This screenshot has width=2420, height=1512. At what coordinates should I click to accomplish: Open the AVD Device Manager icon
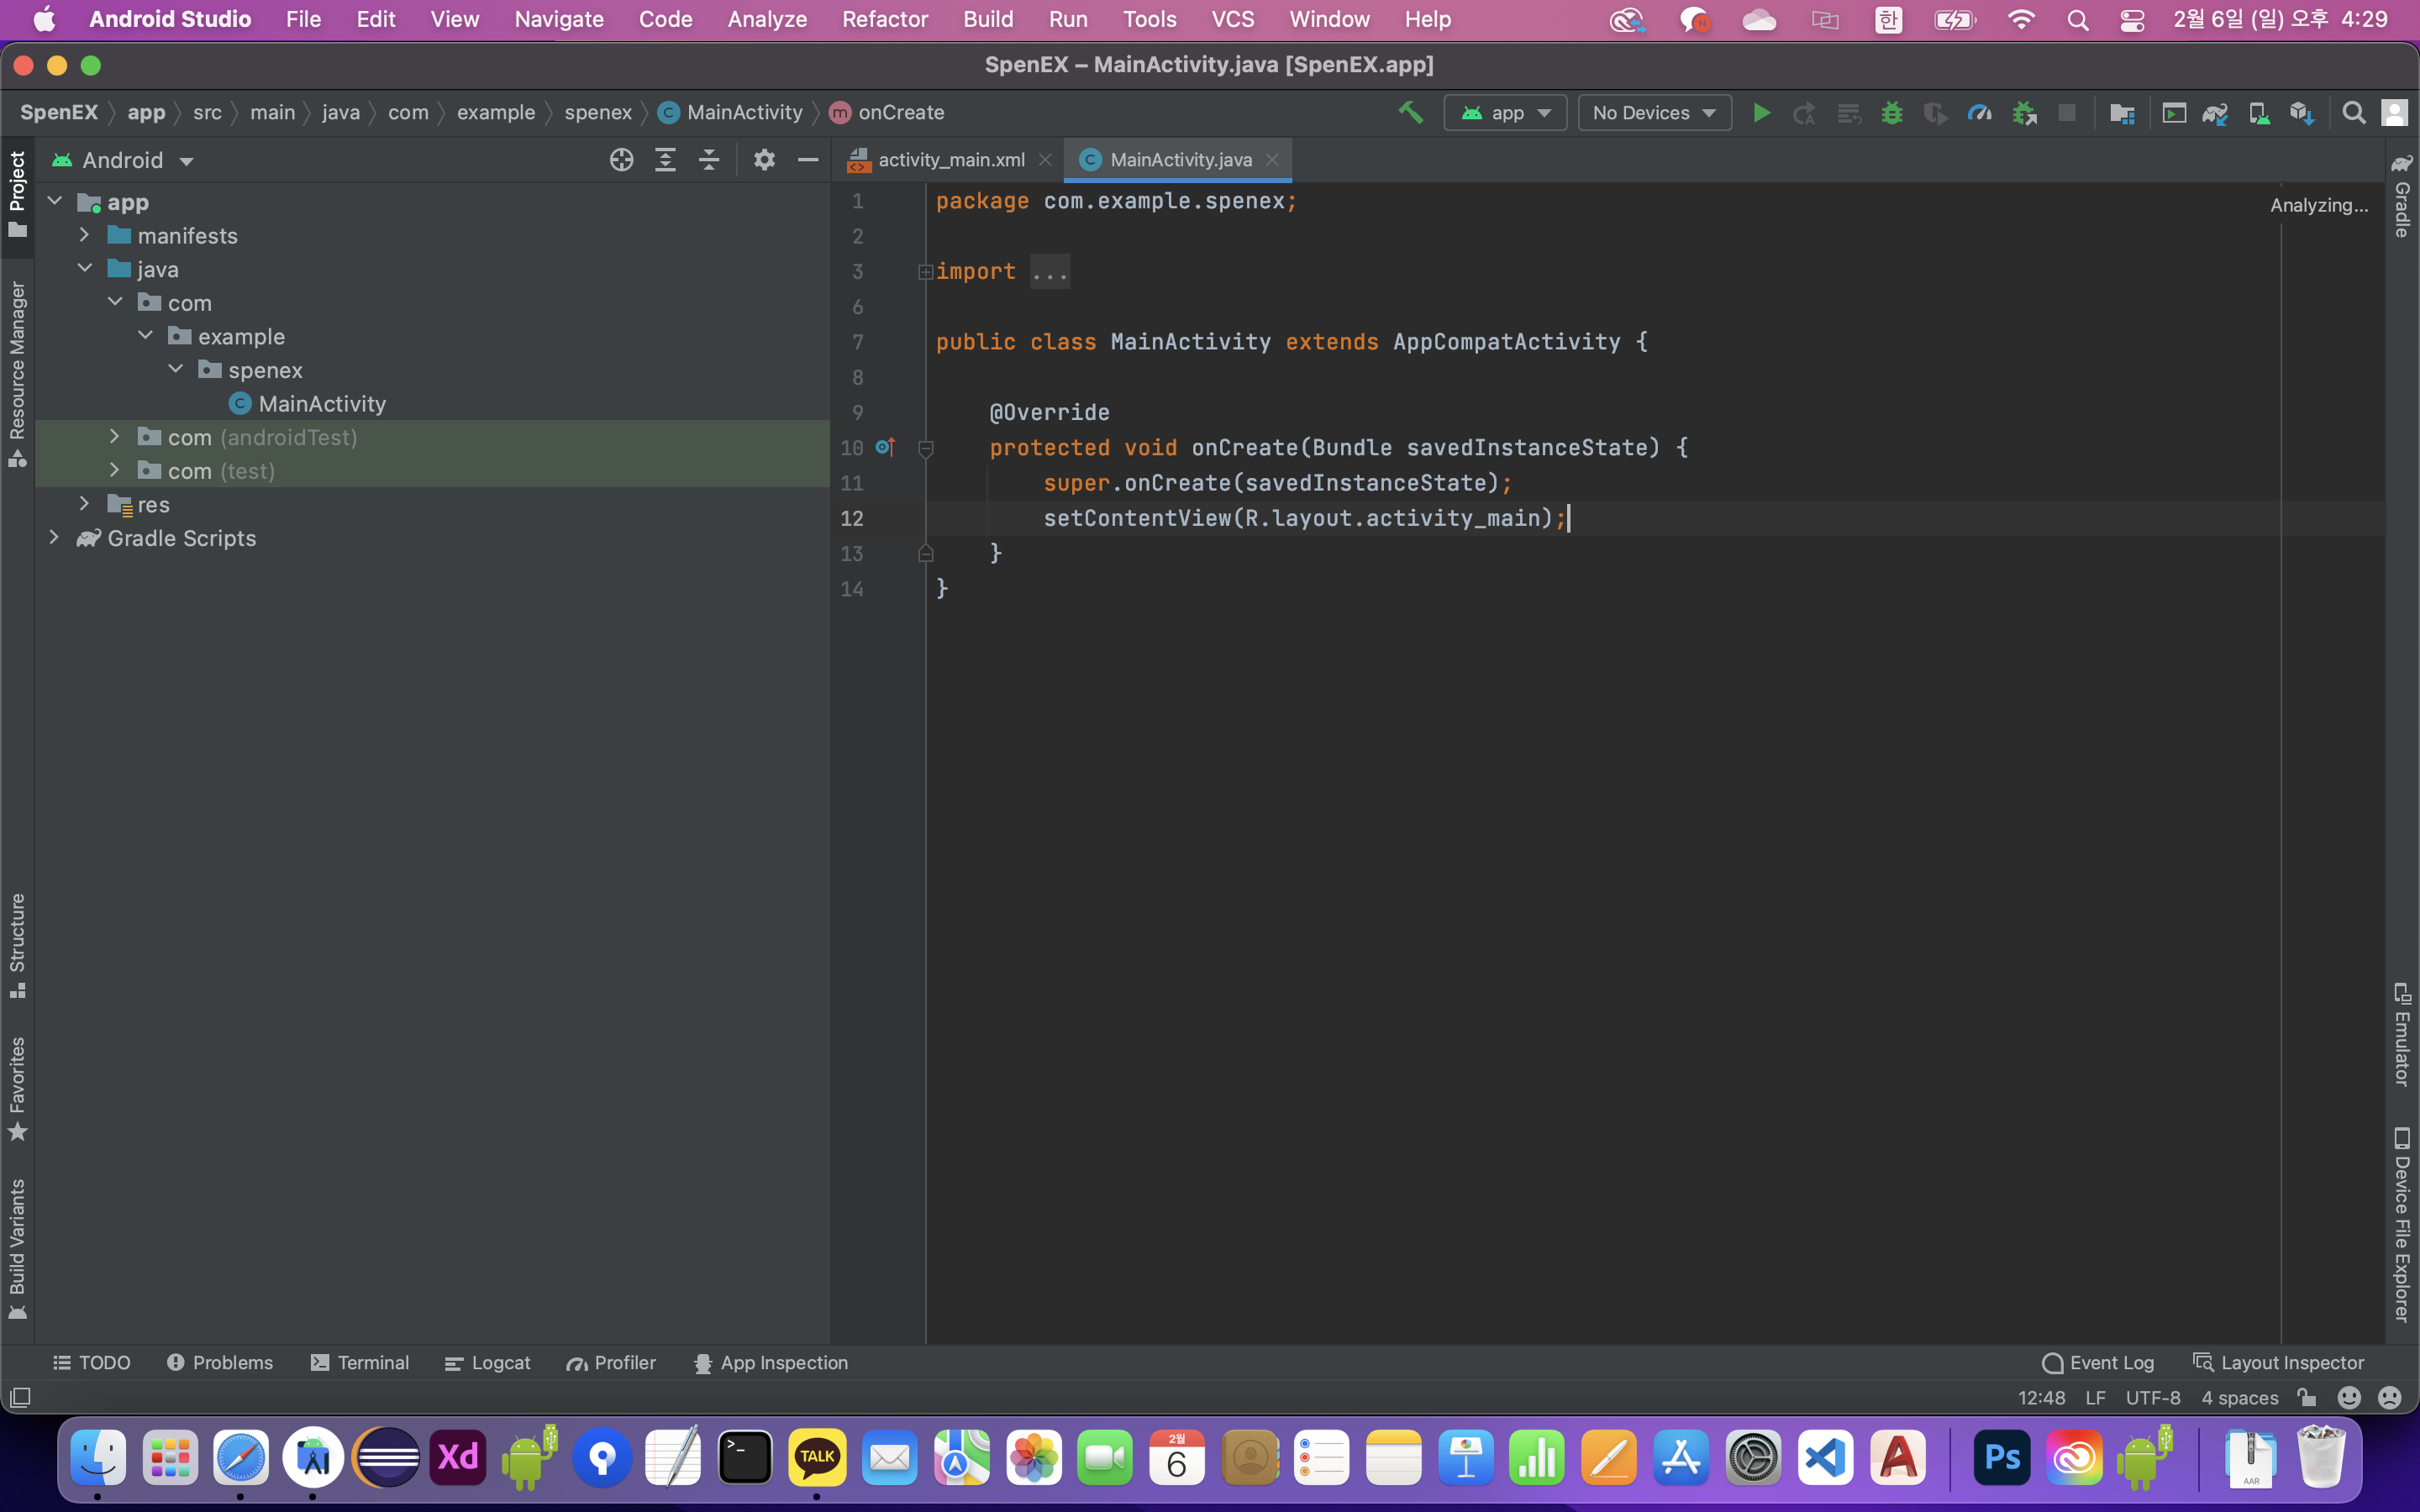(x=2259, y=113)
